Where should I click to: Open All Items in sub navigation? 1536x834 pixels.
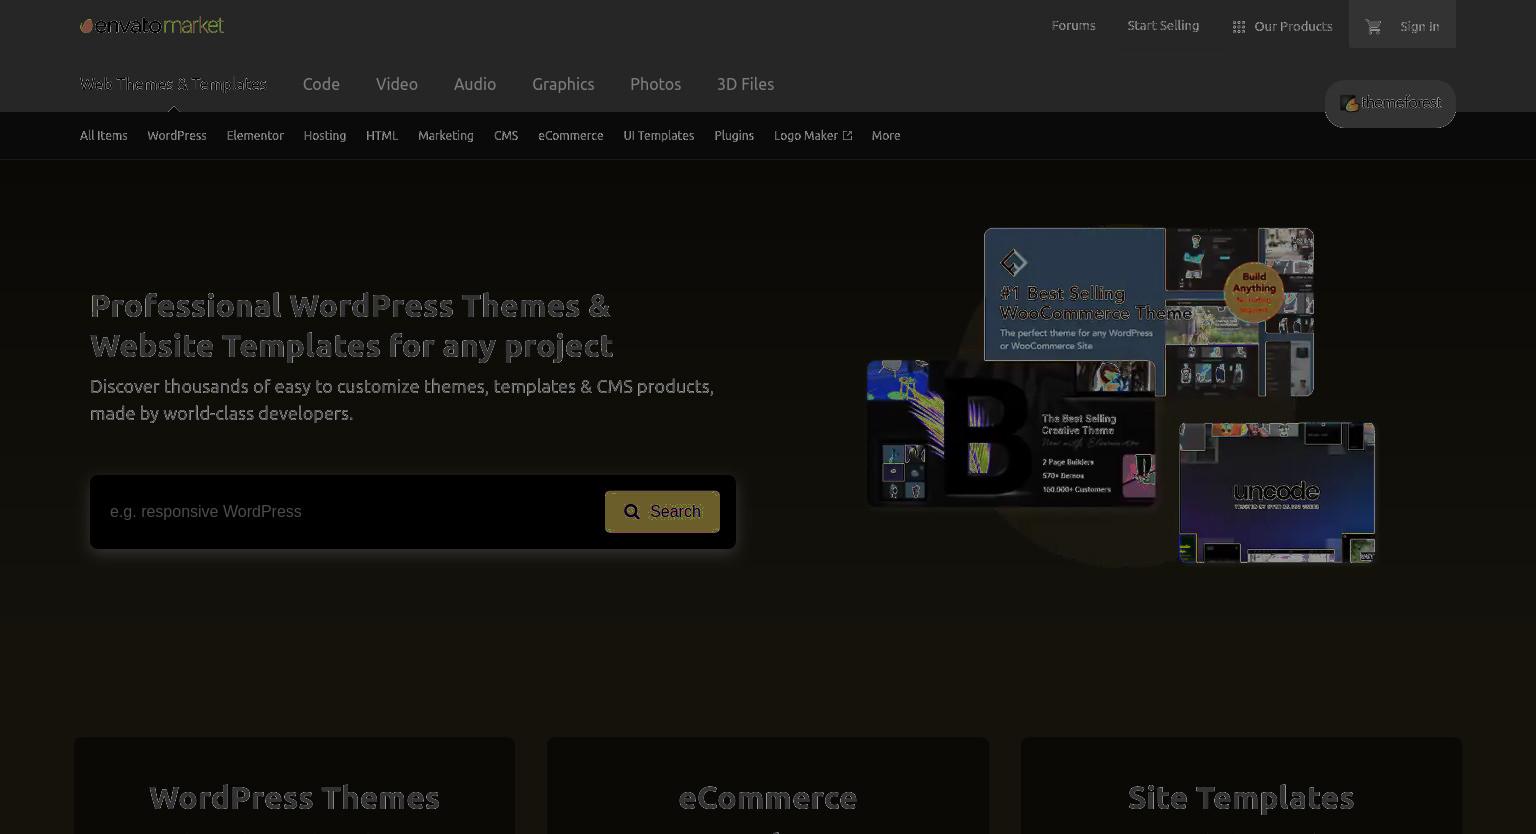pos(104,136)
